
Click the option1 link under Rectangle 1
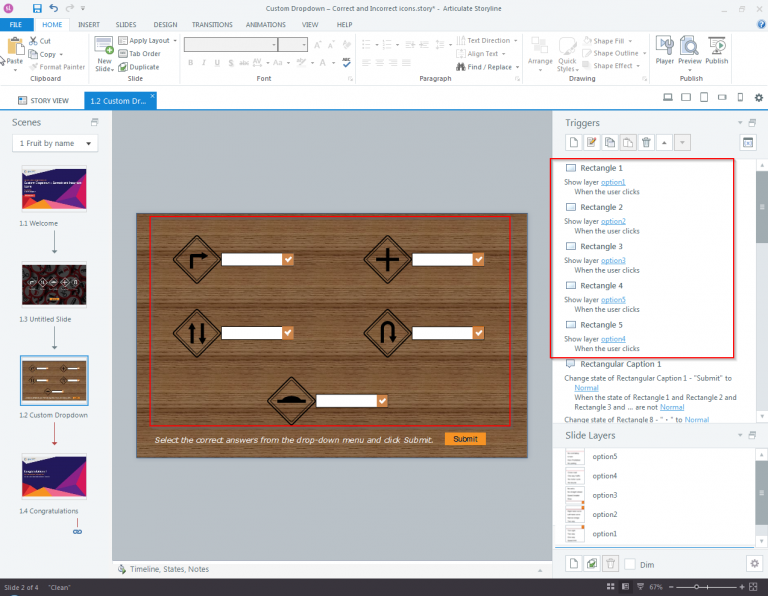(x=613, y=182)
